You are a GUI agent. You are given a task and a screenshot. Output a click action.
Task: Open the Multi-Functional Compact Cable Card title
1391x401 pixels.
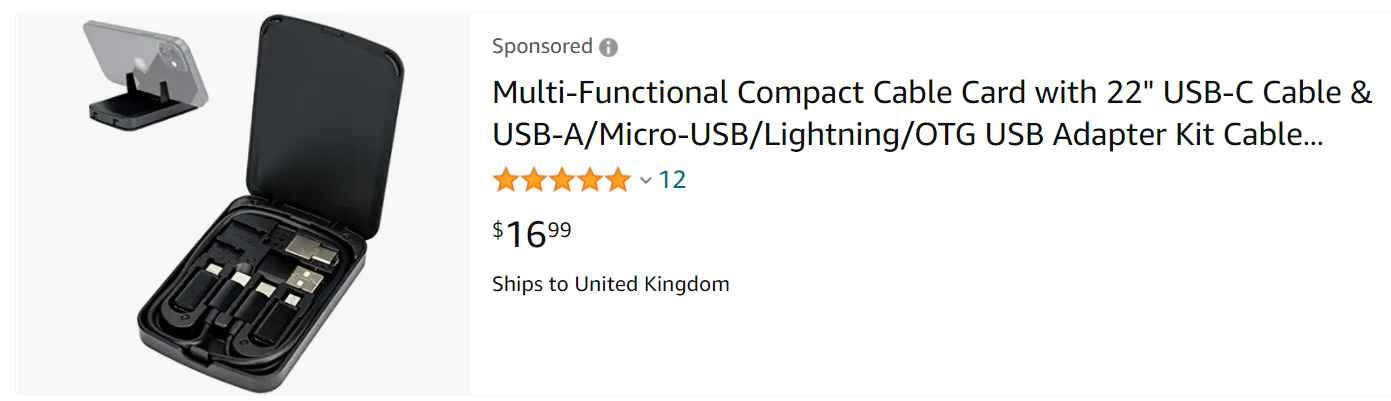point(932,112)
